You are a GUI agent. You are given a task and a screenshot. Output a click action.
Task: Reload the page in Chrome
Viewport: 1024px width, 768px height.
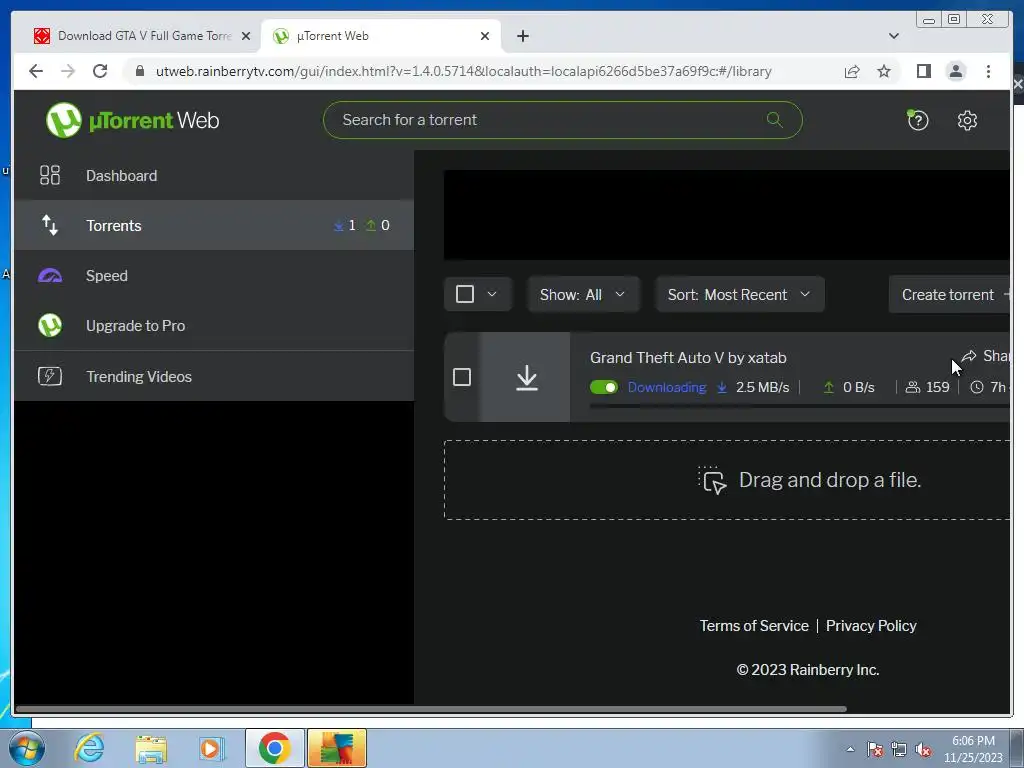(100, 71)
